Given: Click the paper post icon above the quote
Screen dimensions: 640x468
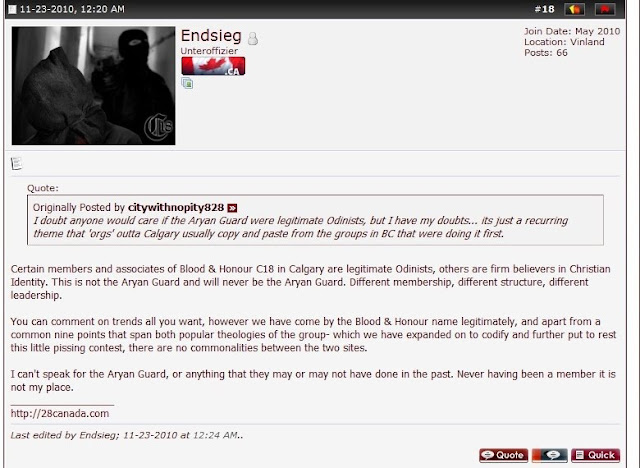Looking at the screenshot, I should point(16,164).
